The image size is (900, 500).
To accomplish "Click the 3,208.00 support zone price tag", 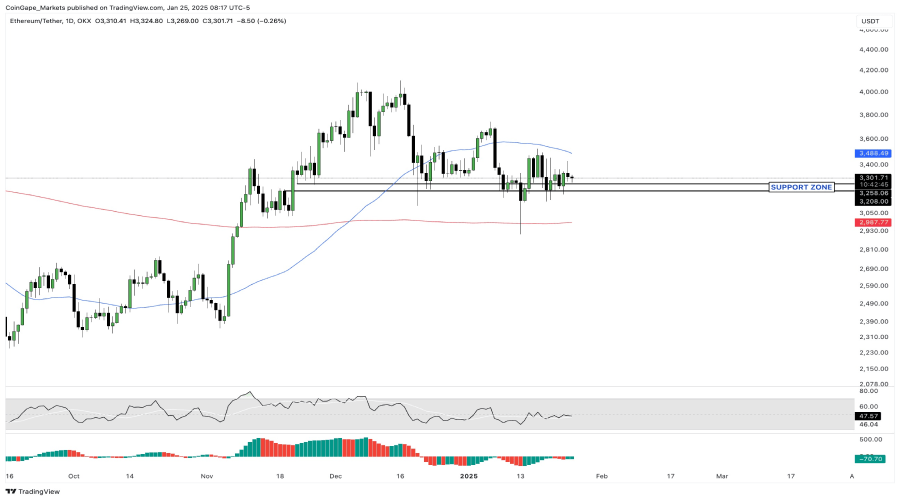I will (872, 201).
